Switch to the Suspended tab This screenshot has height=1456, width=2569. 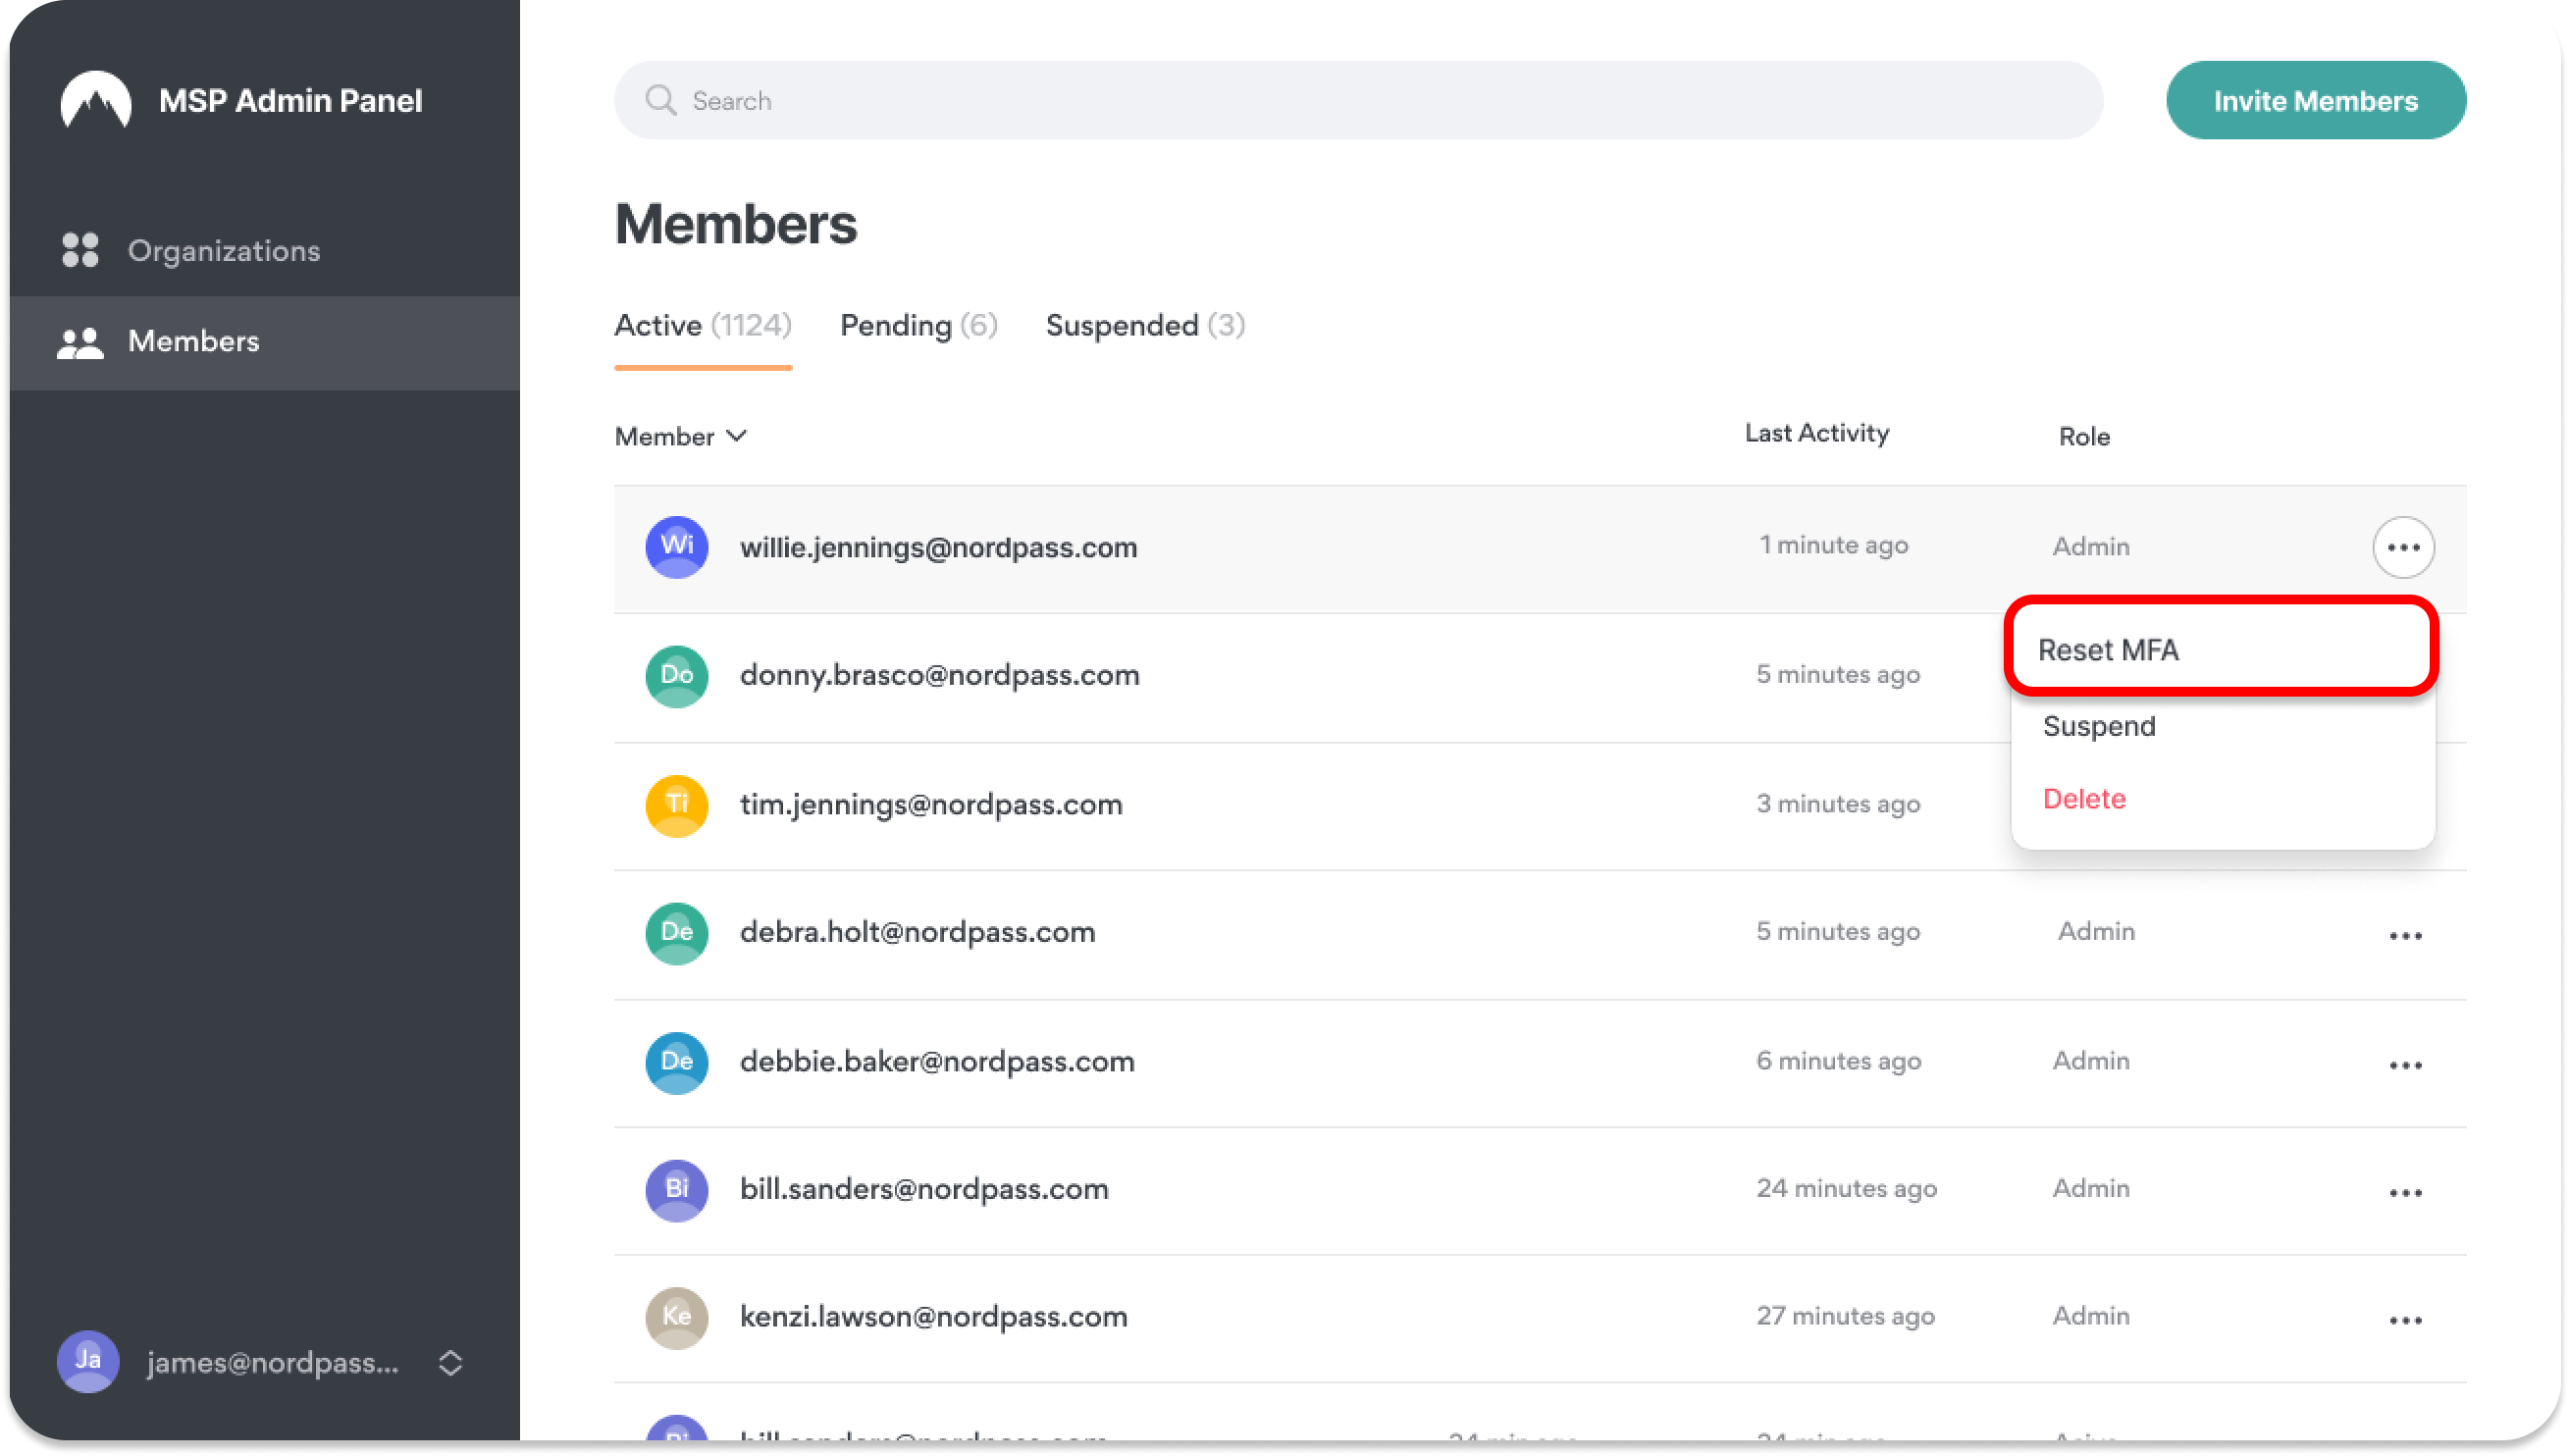(x=1145, y=326)
